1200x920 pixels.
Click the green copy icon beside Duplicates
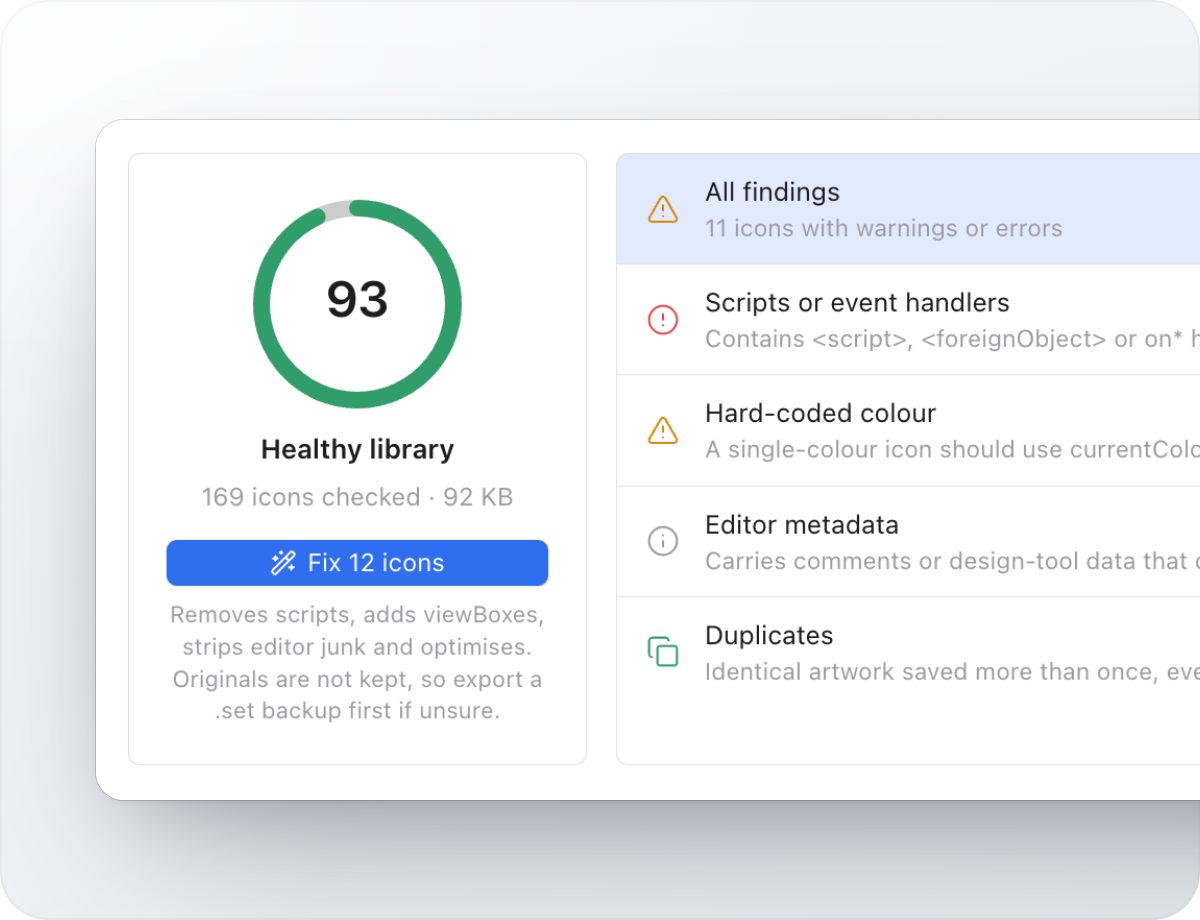(x=662, y=652)
